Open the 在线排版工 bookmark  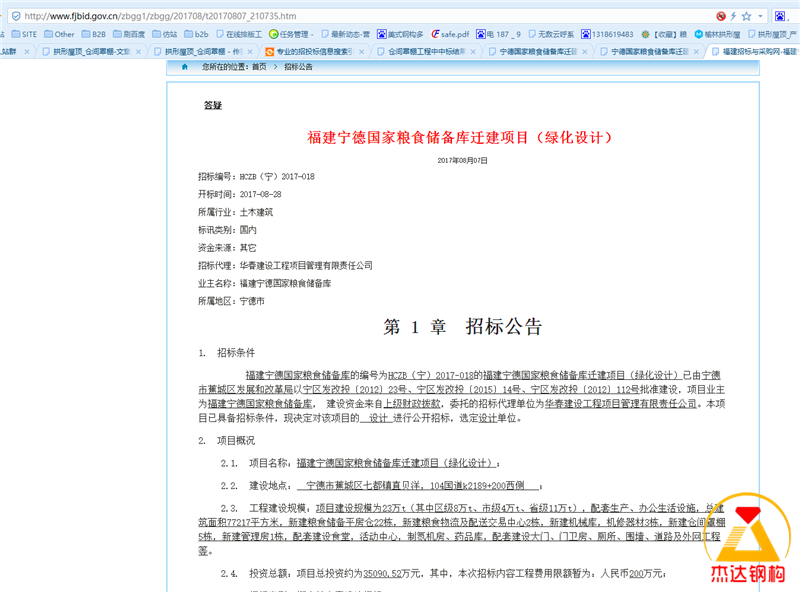pyautogui.click(x=239, y=34)
